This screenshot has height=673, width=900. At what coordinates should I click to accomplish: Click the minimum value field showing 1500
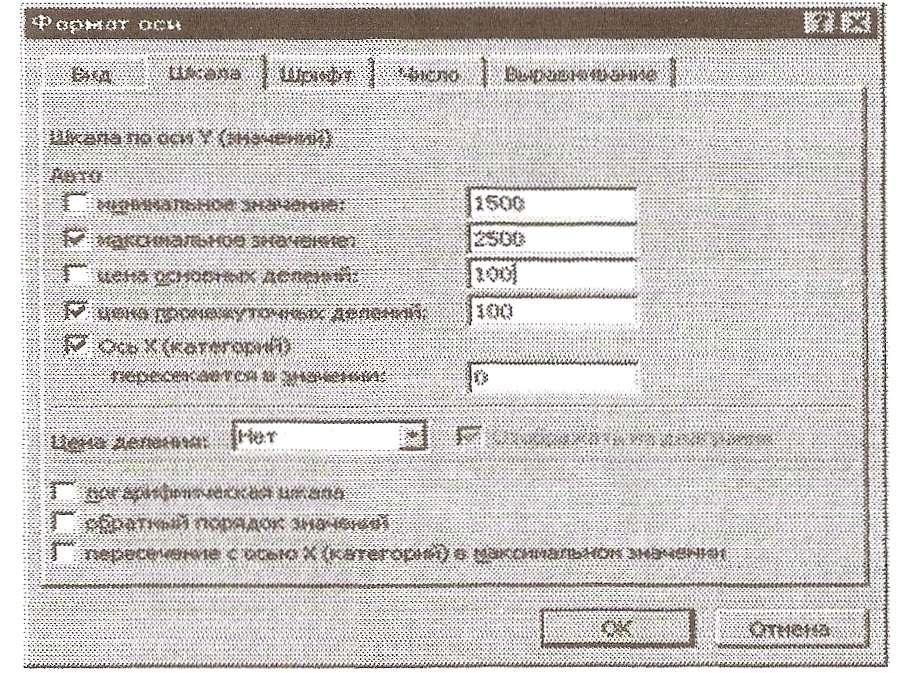pos(552,204)
